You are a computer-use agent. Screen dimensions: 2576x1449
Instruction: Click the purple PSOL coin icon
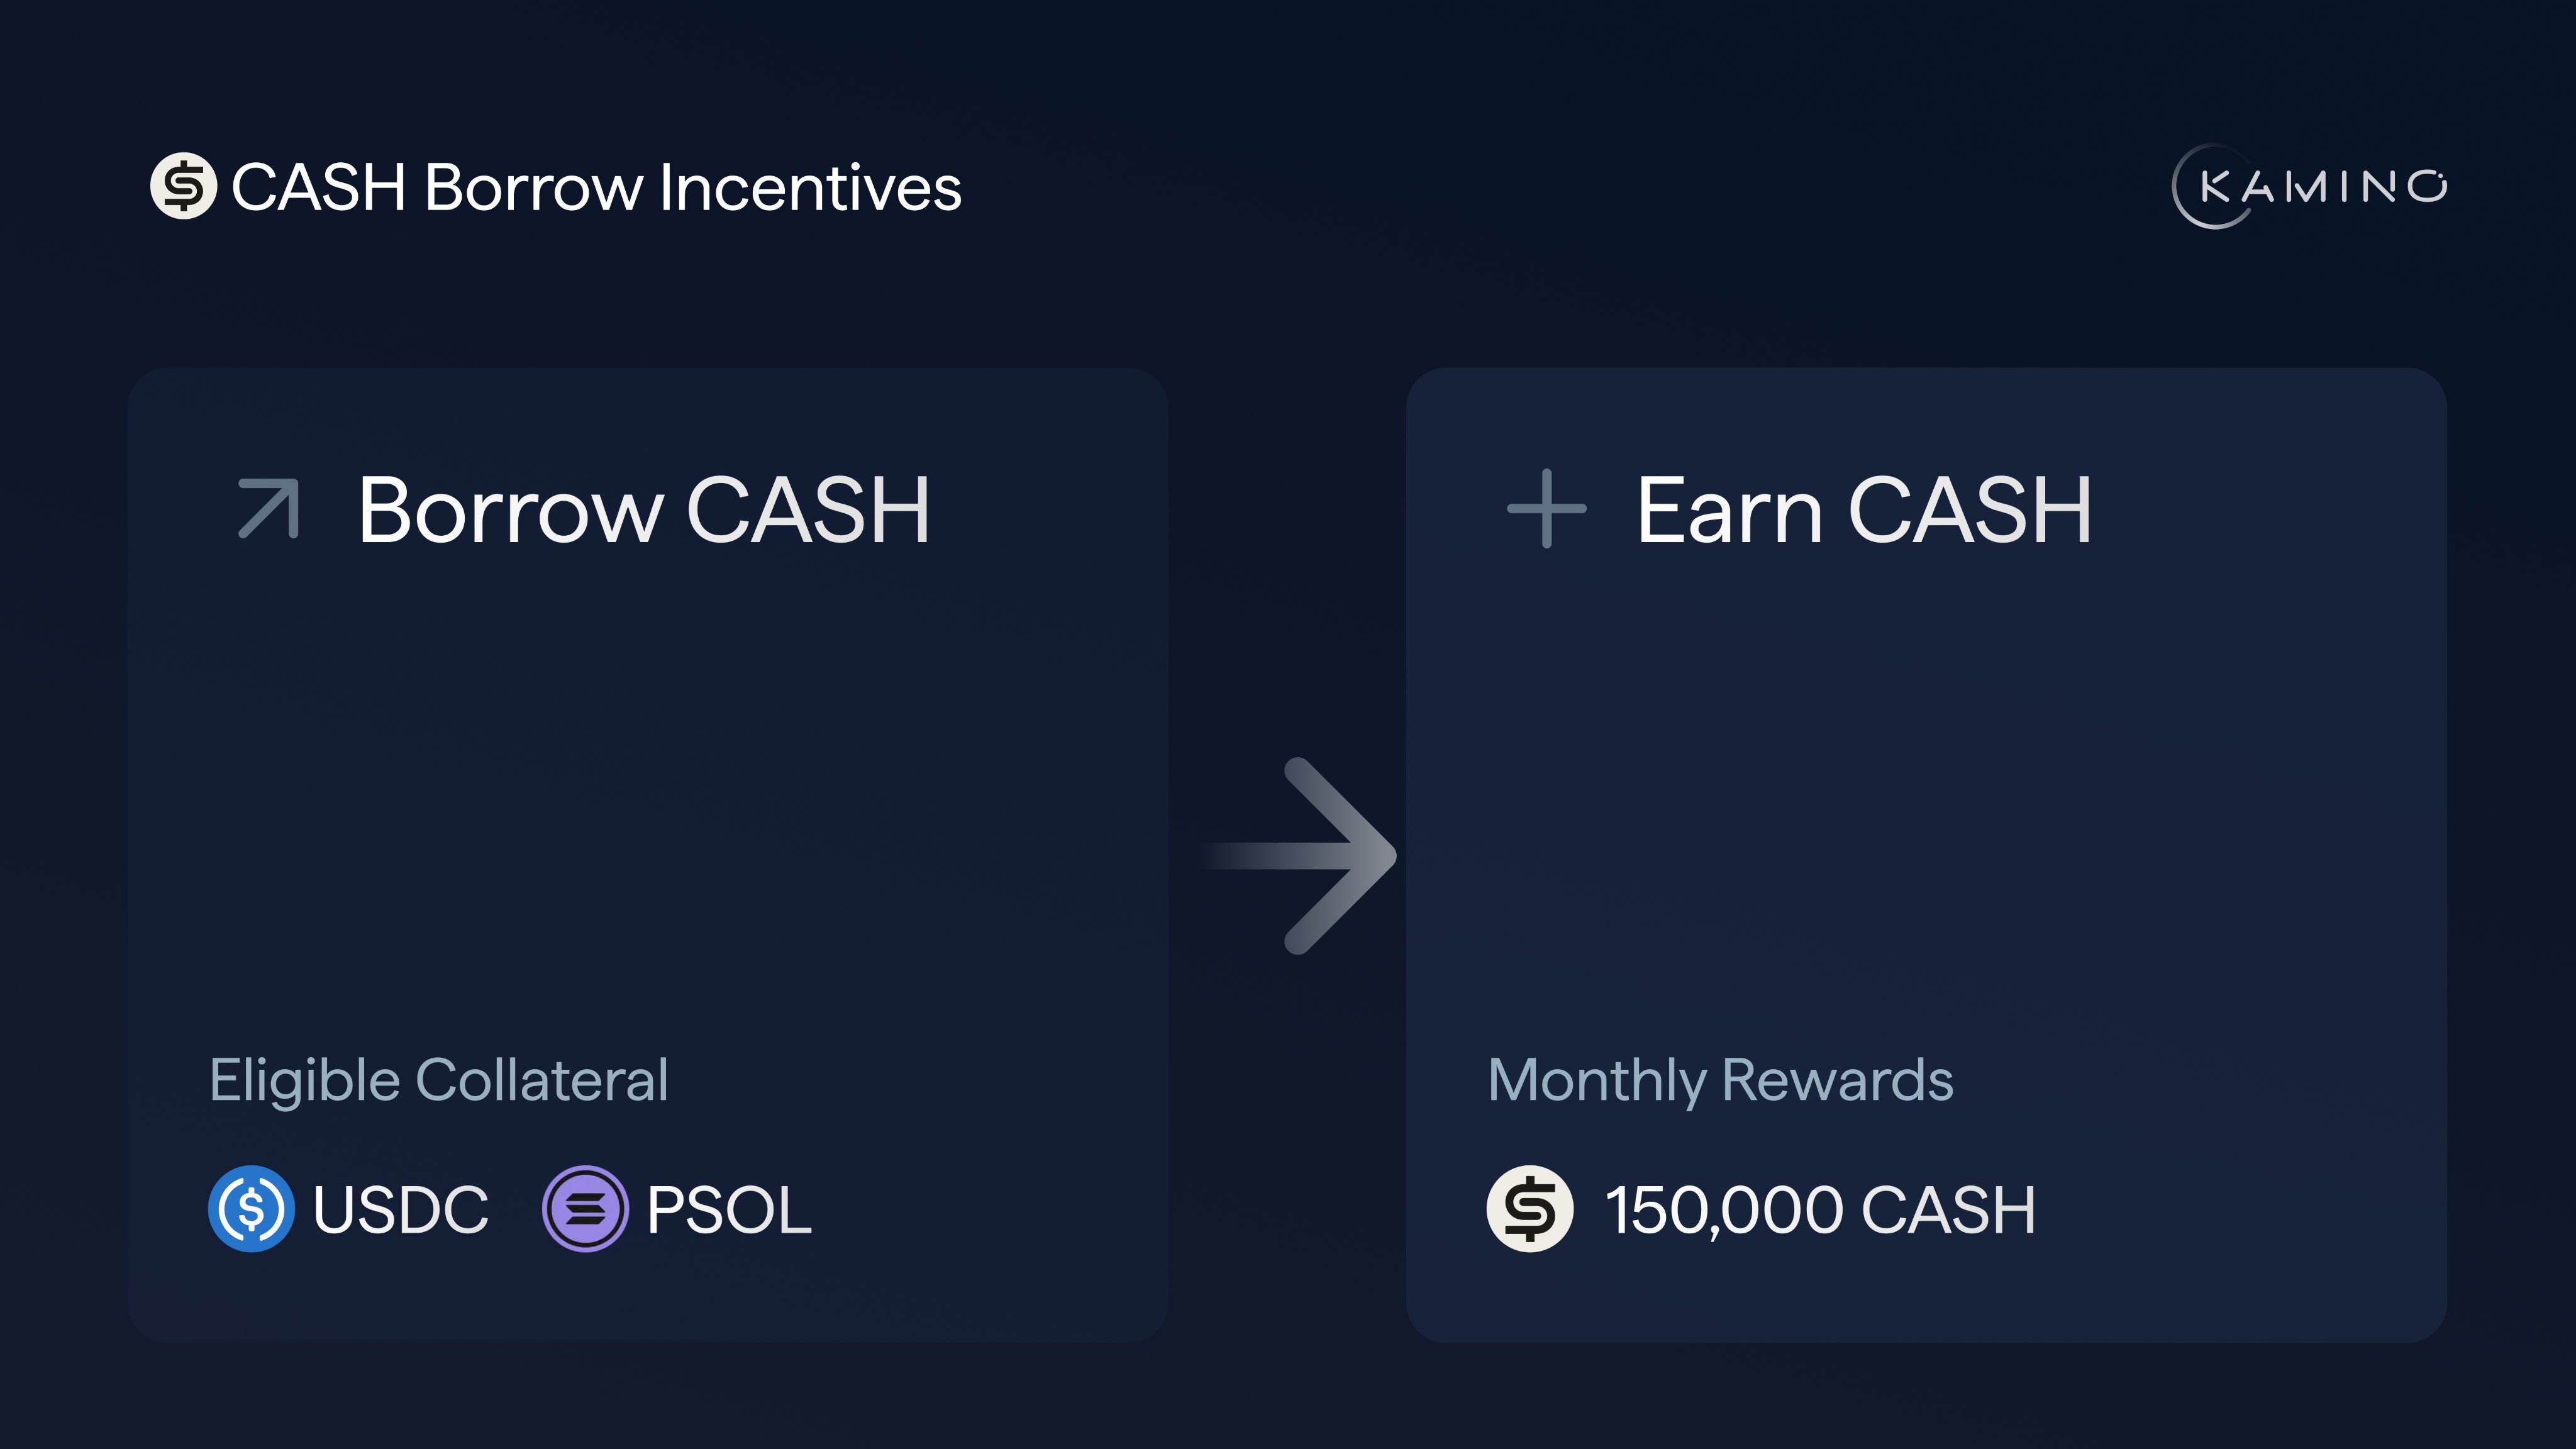click(x=585, y=1208)
